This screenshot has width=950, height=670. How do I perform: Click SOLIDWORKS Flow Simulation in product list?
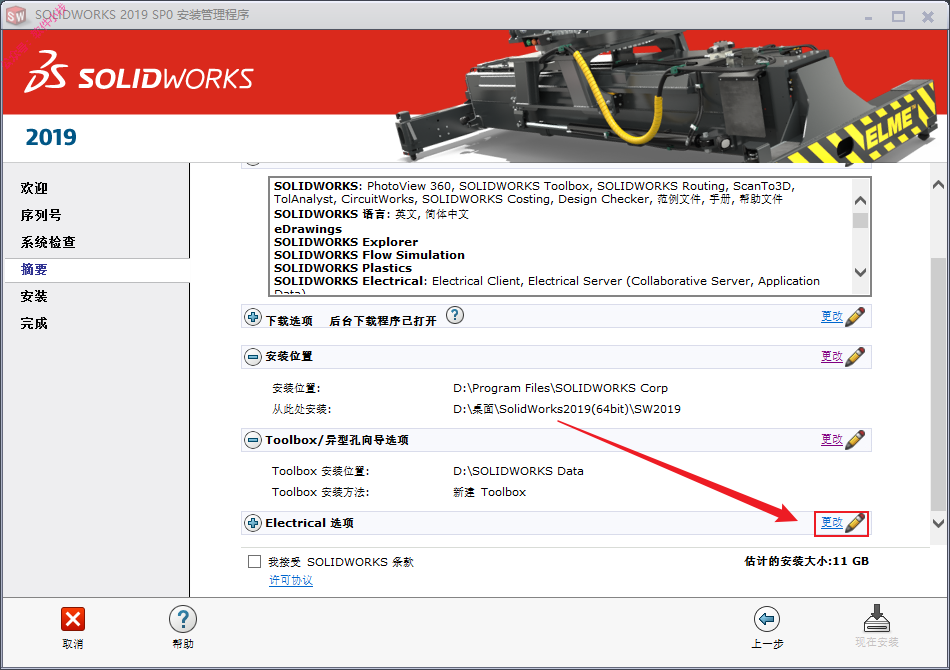[x=369, y=255]
